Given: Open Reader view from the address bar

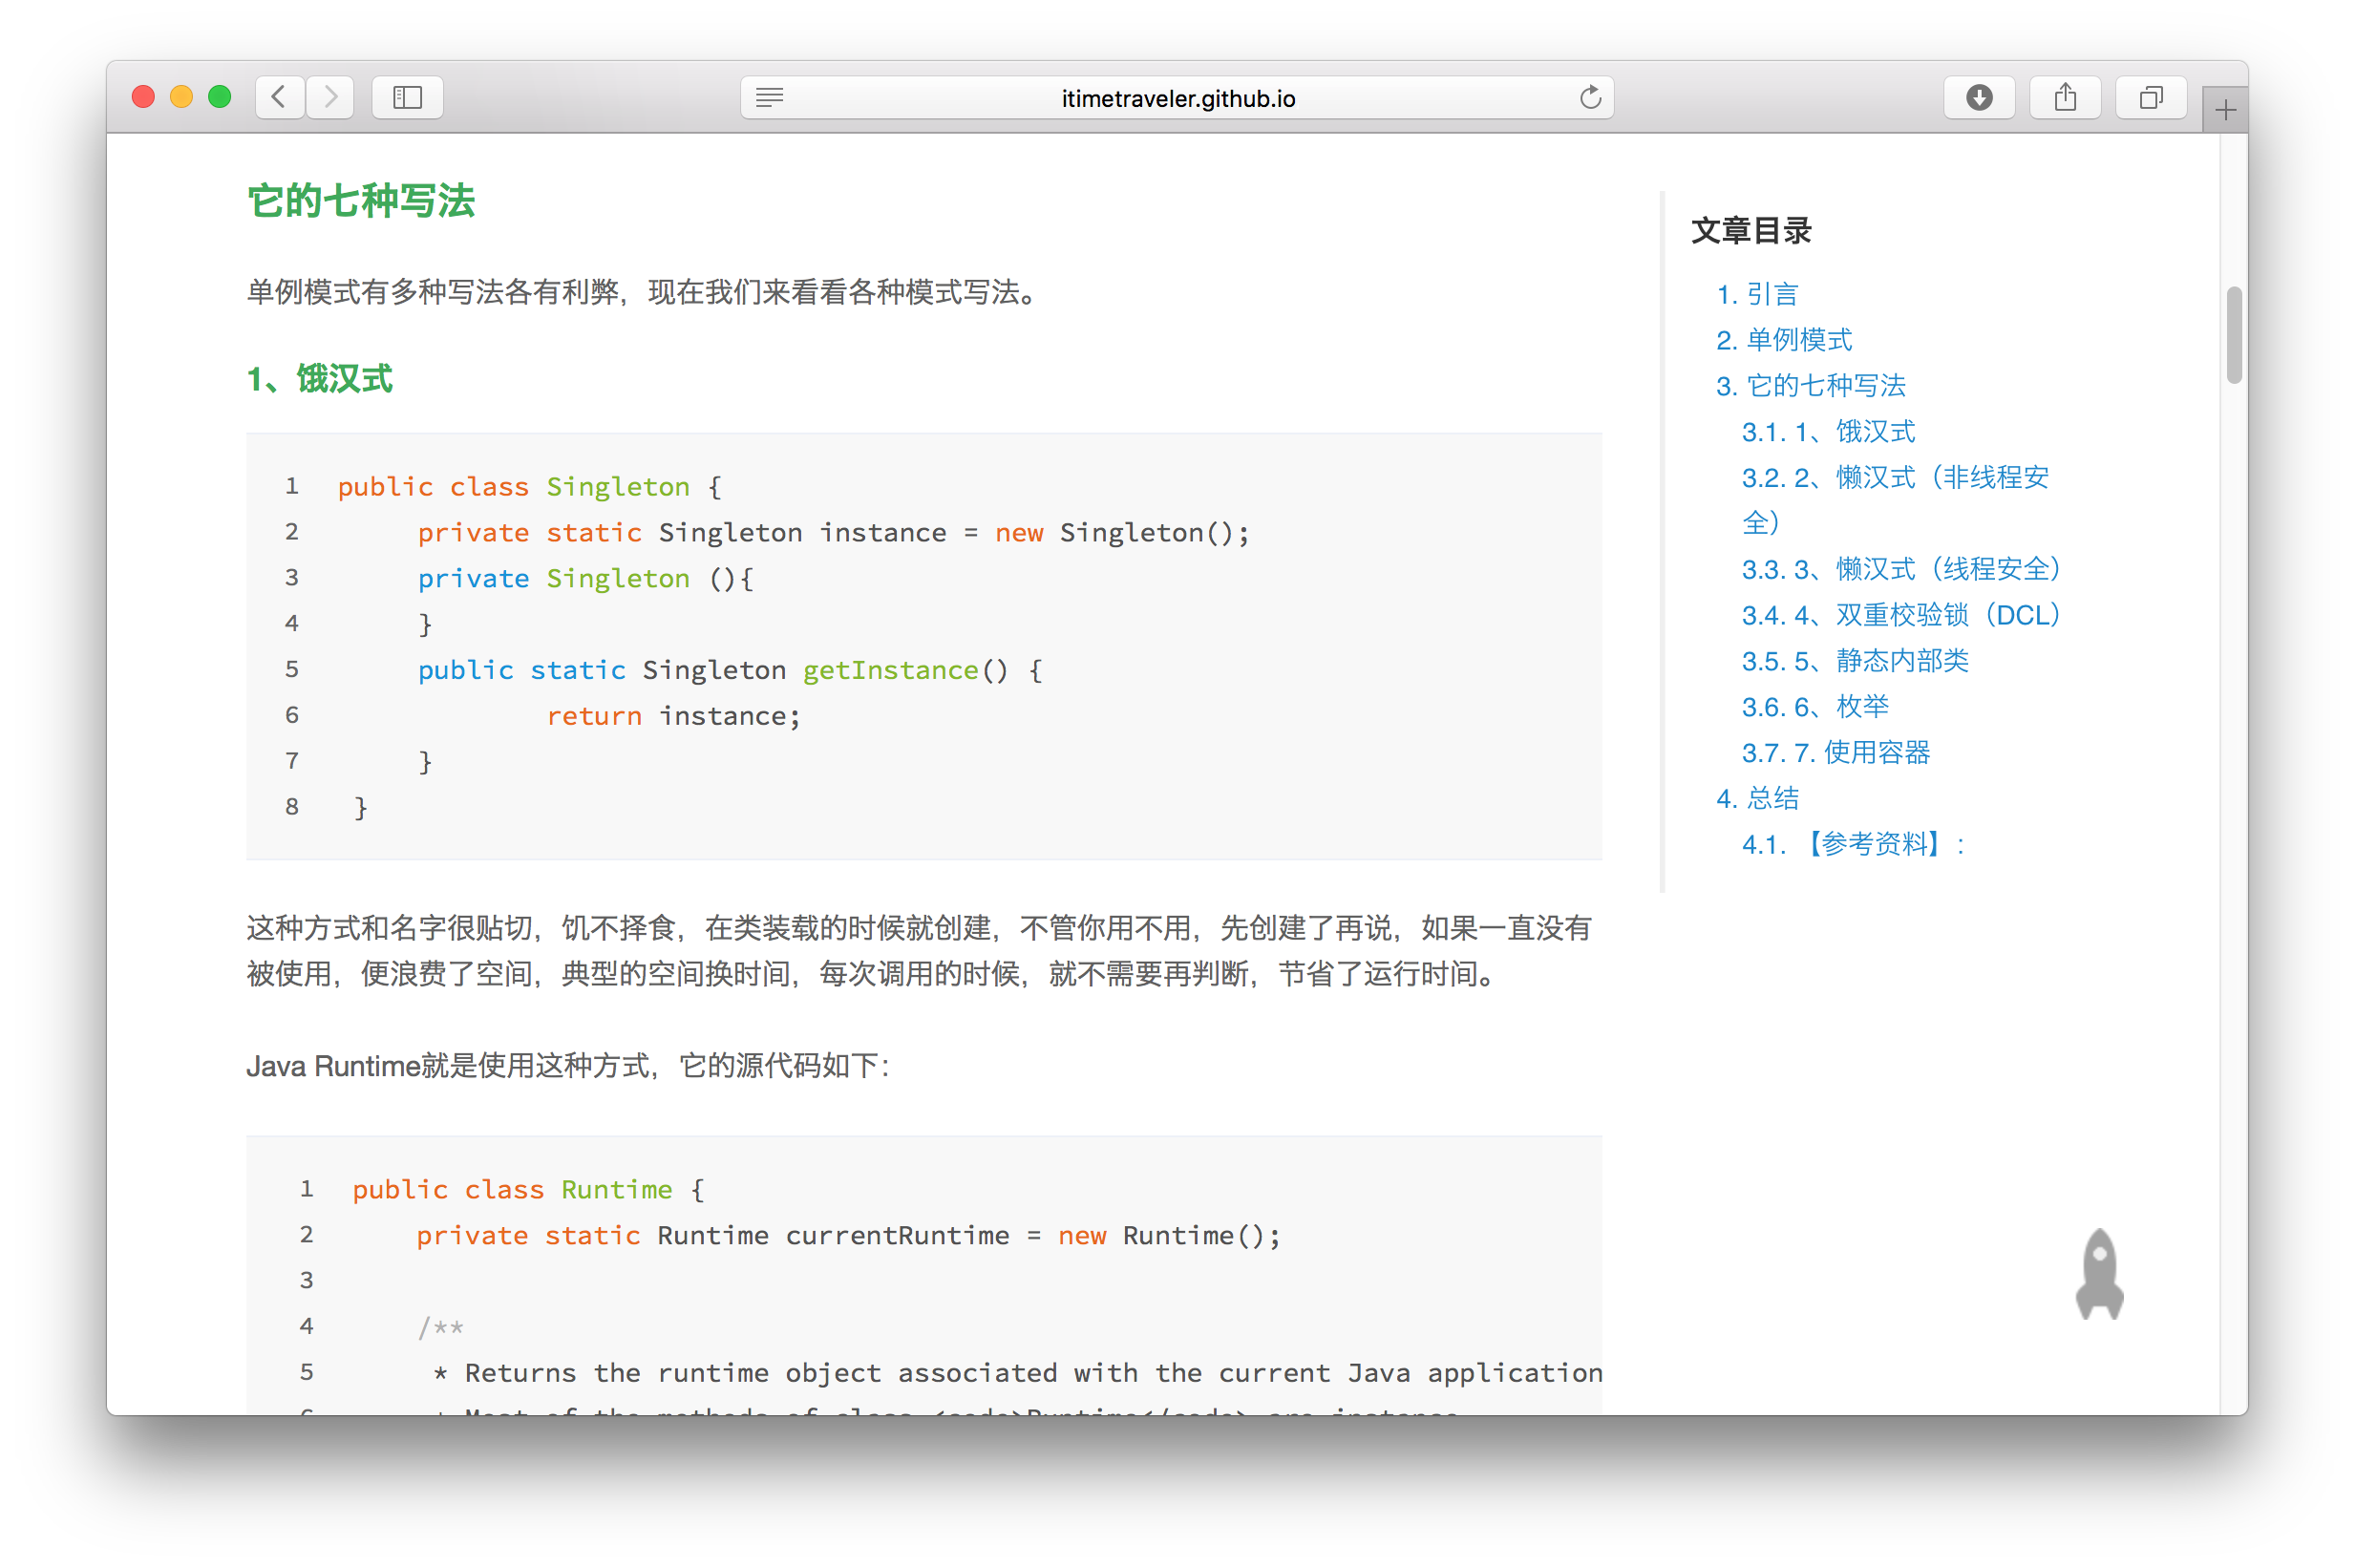Looking at the screenshot, I should pyautogui.click(x=769, y=97).
